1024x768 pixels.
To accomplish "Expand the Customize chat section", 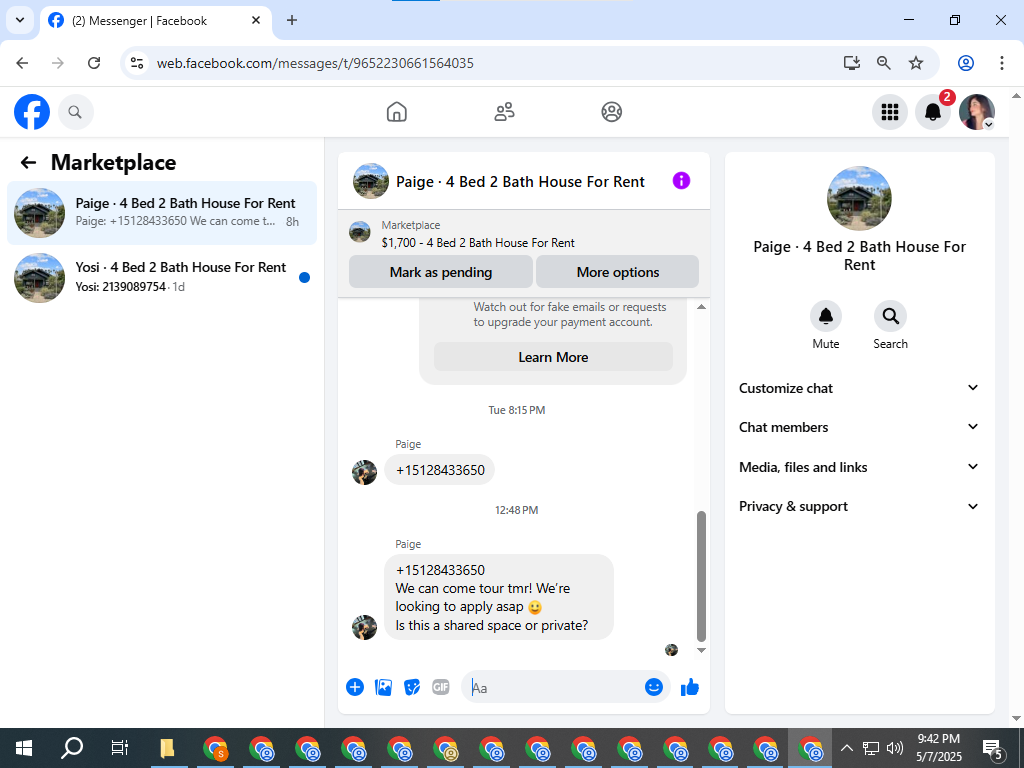I will [859, 388].
